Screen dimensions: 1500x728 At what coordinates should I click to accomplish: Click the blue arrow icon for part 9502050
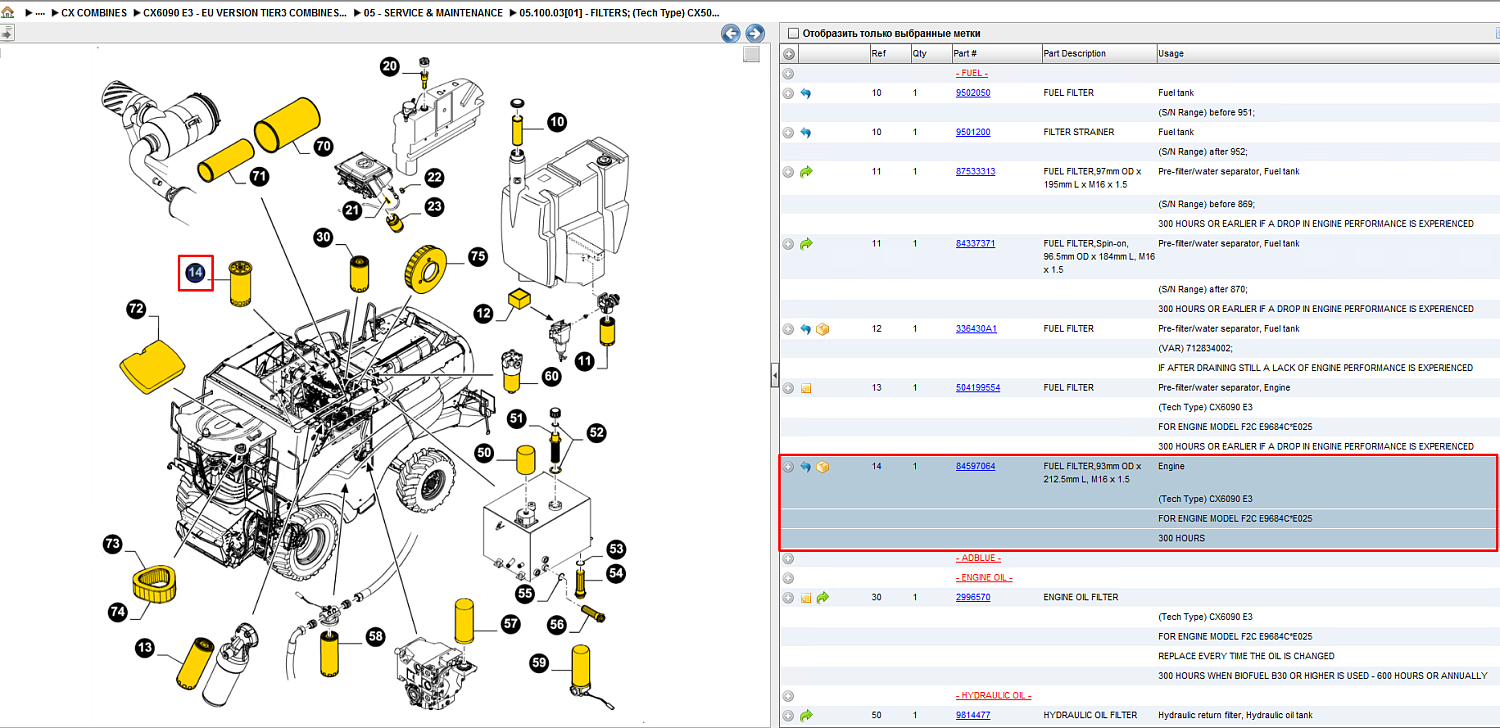[x=806, y=93]
